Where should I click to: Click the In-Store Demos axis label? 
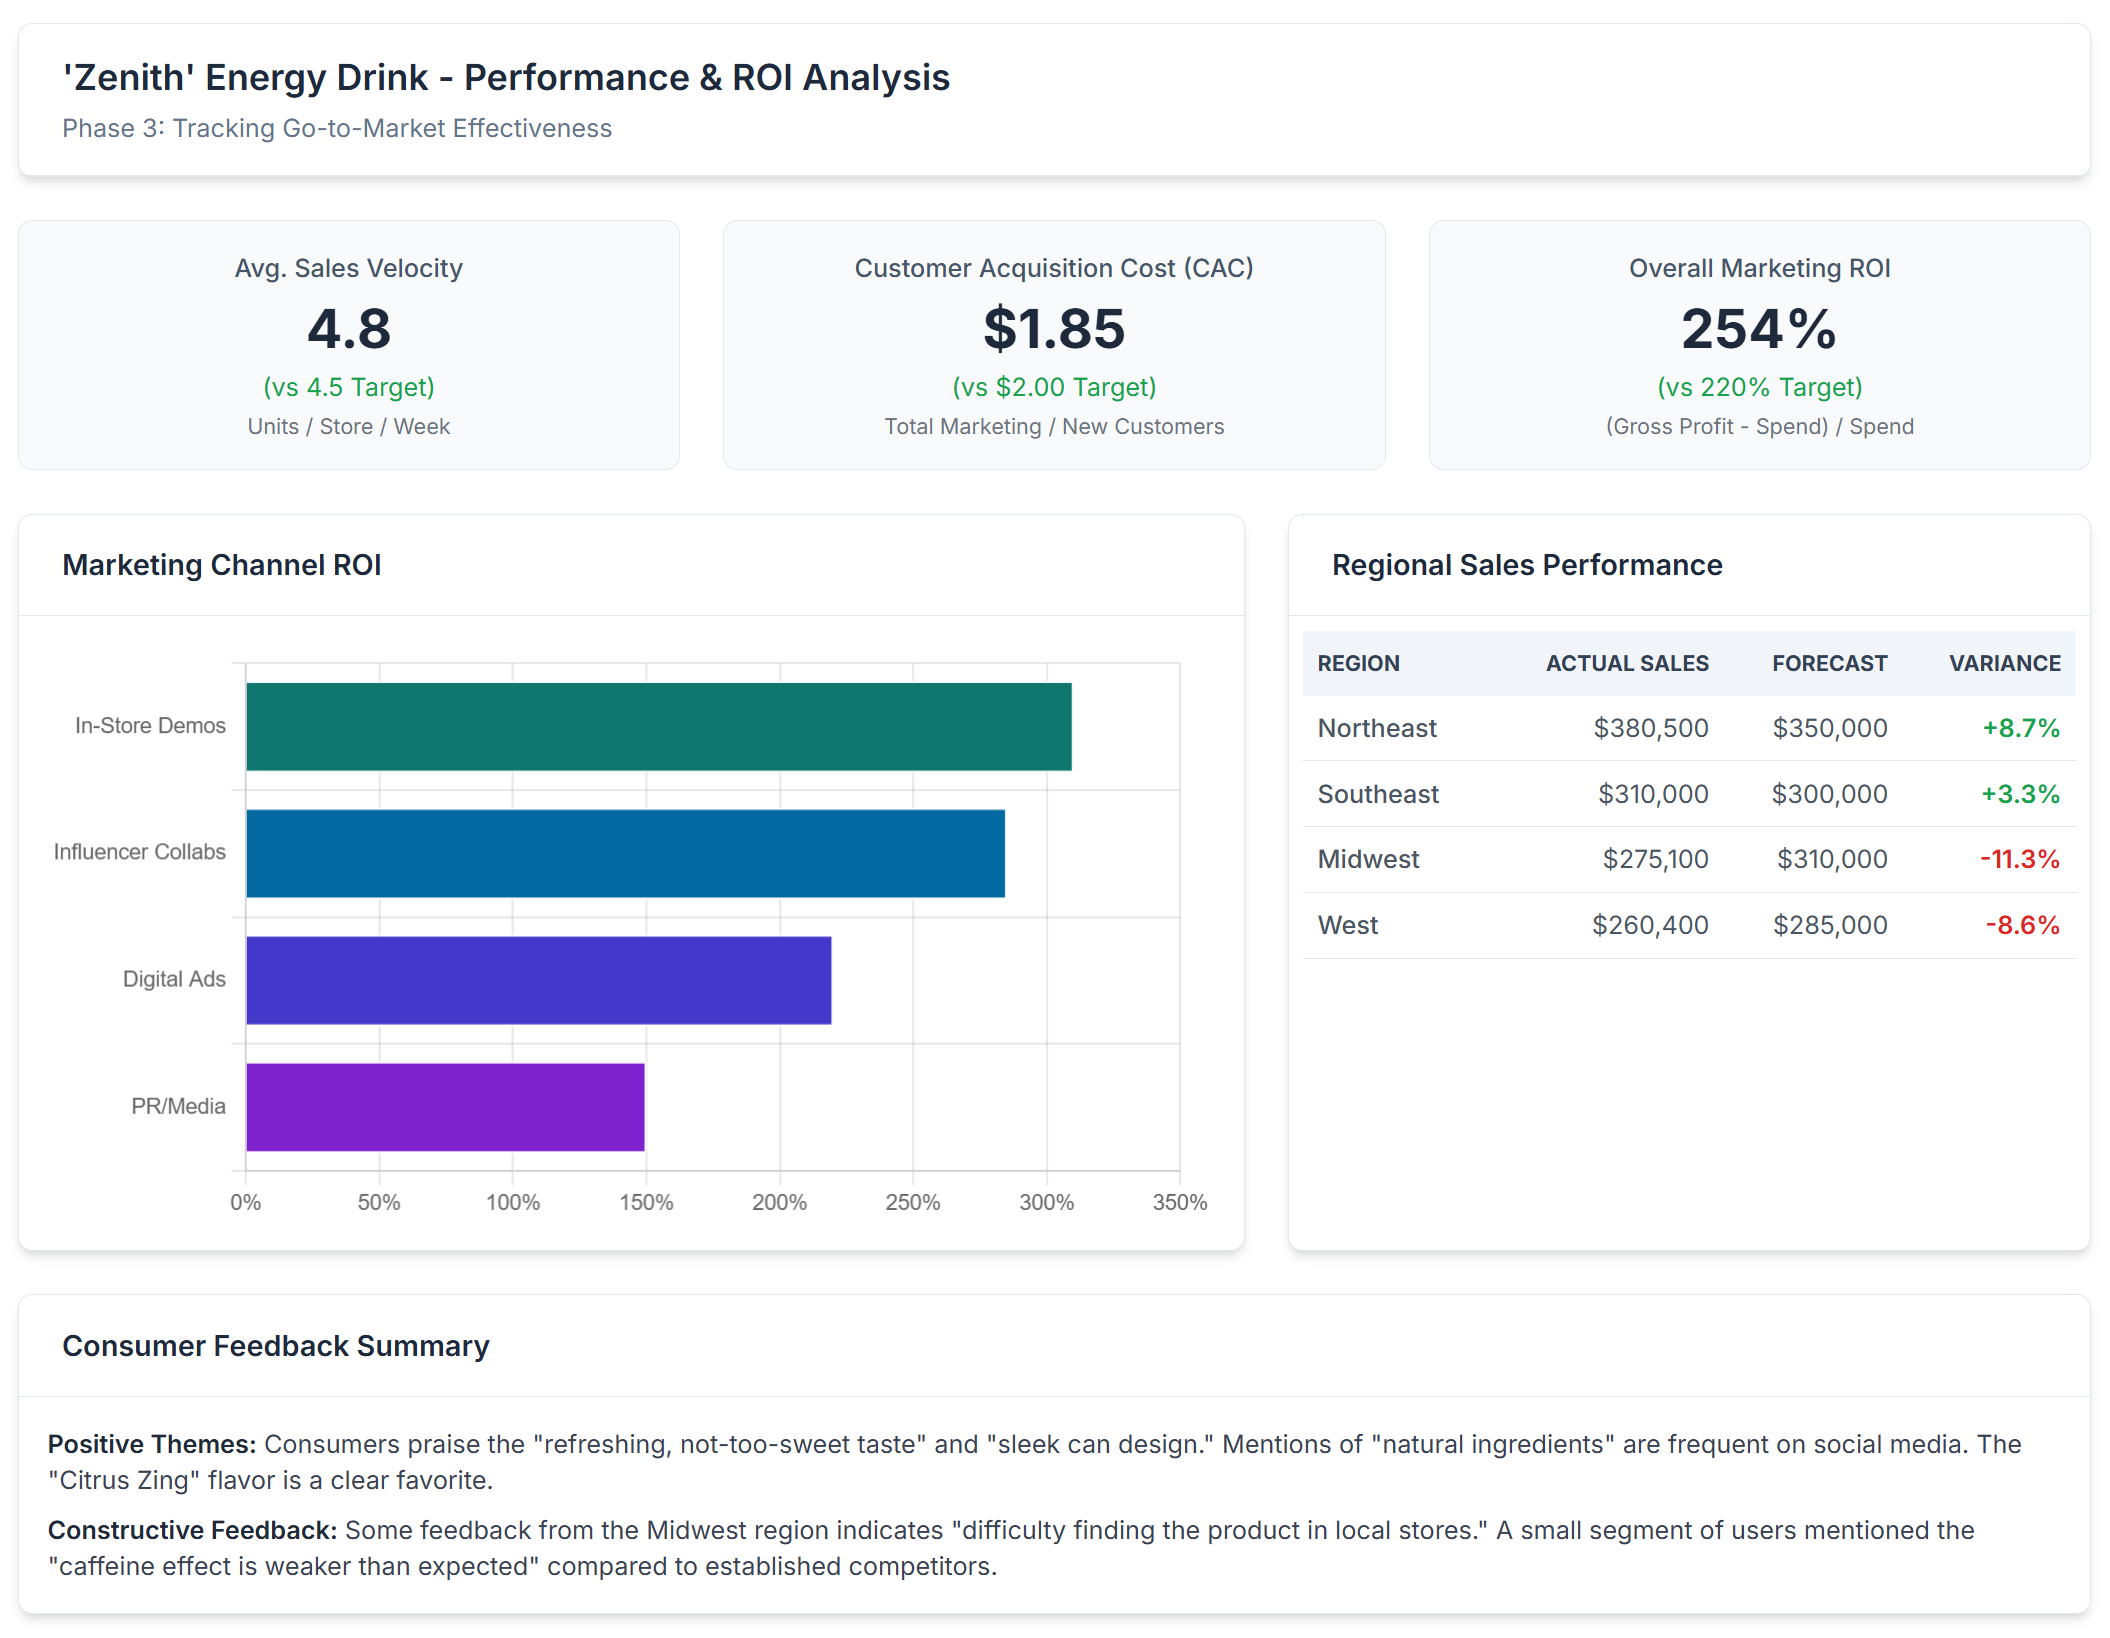150,726
